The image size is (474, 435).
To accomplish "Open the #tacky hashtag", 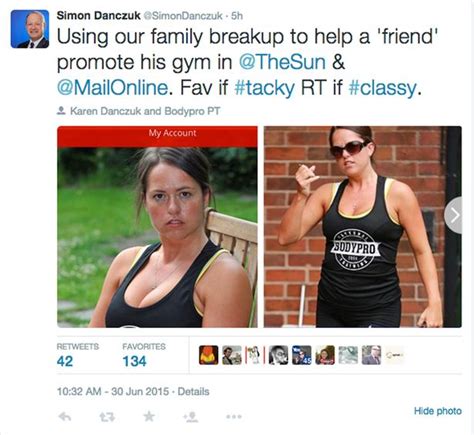I will (265, 88).
